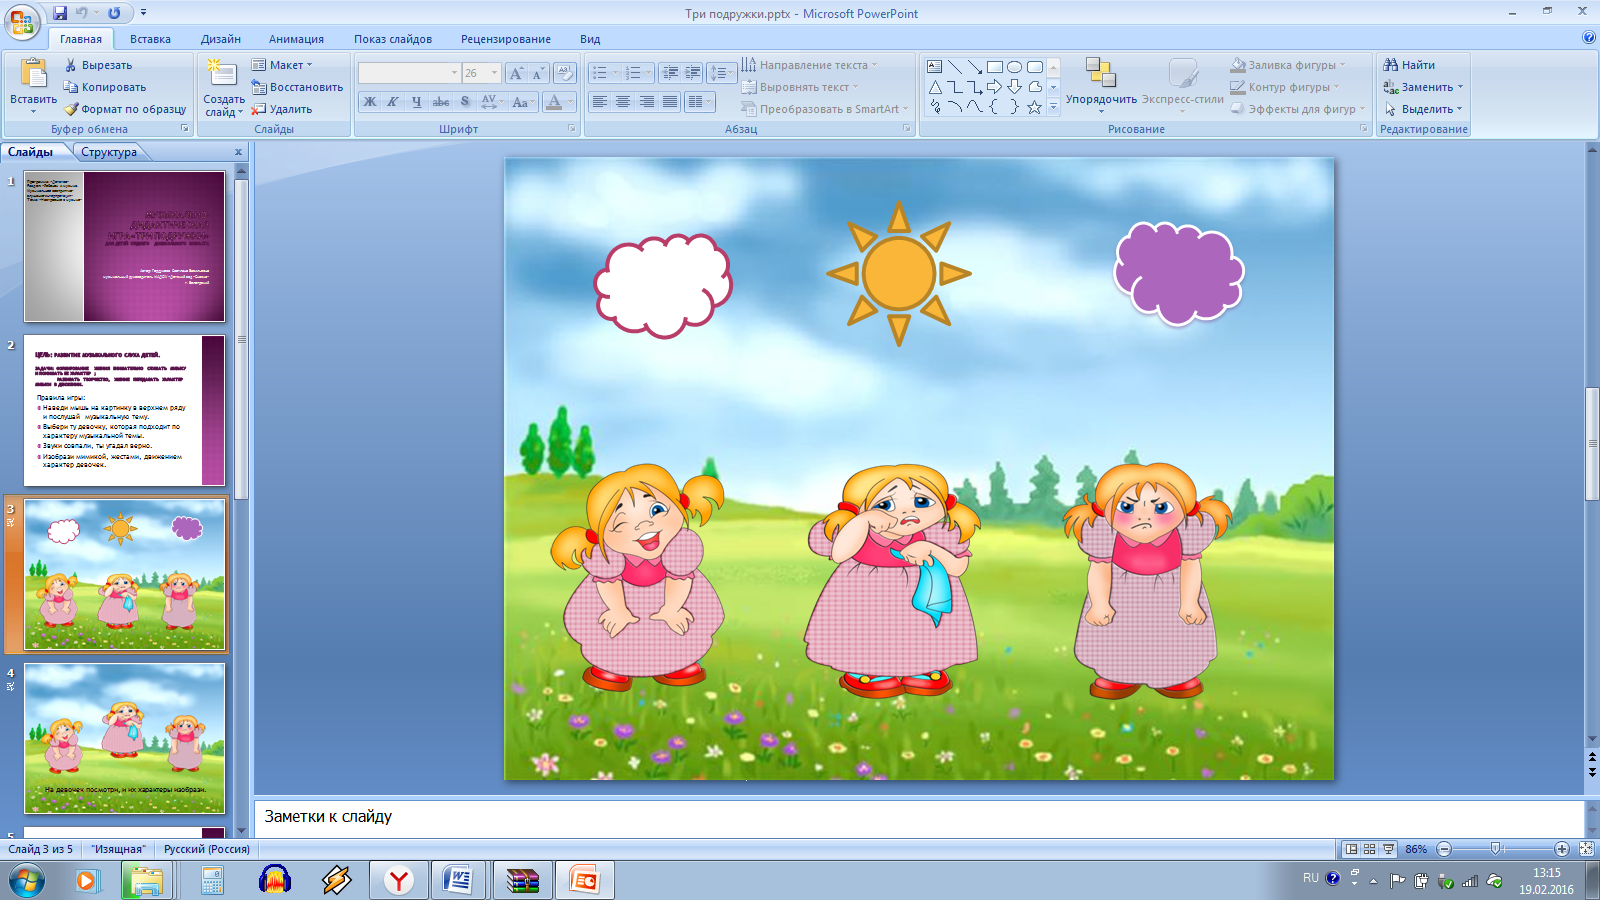
Task: Align text right
Action: (647, 102)
